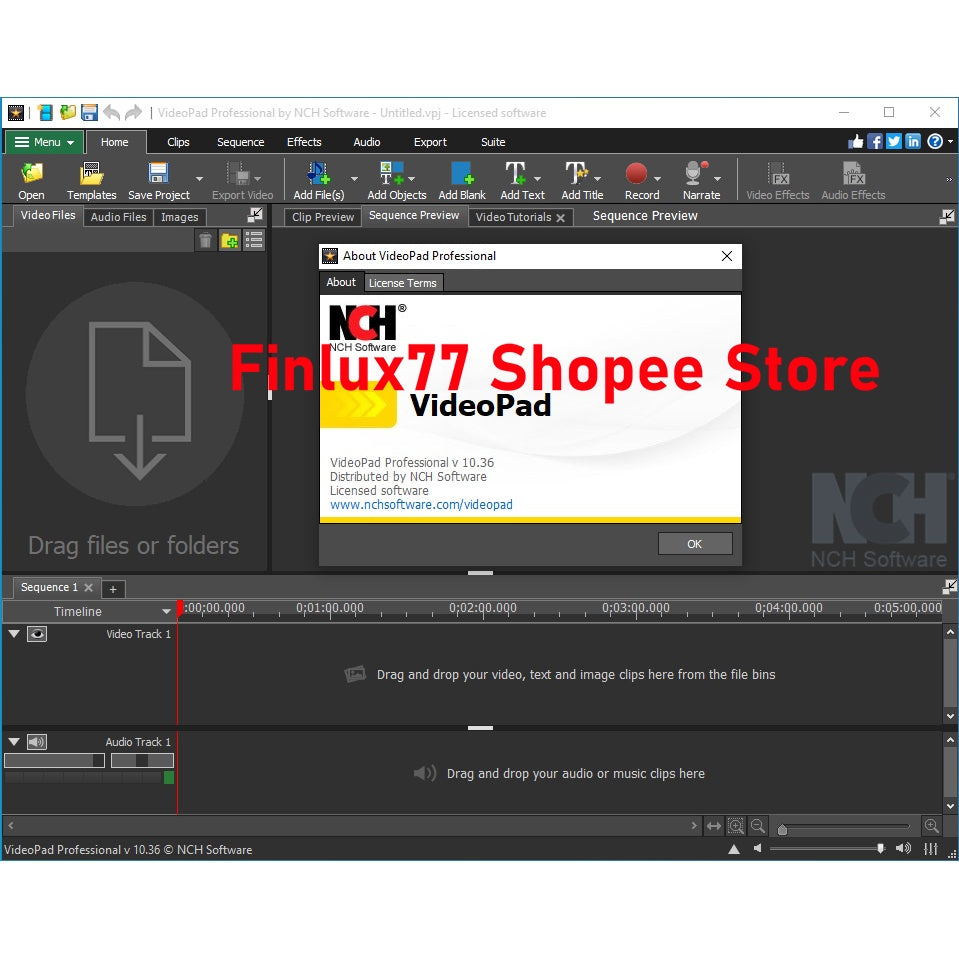The image size is (959, 959).
Task: Open the green Menu dropdown
Action: pos(43,142)
